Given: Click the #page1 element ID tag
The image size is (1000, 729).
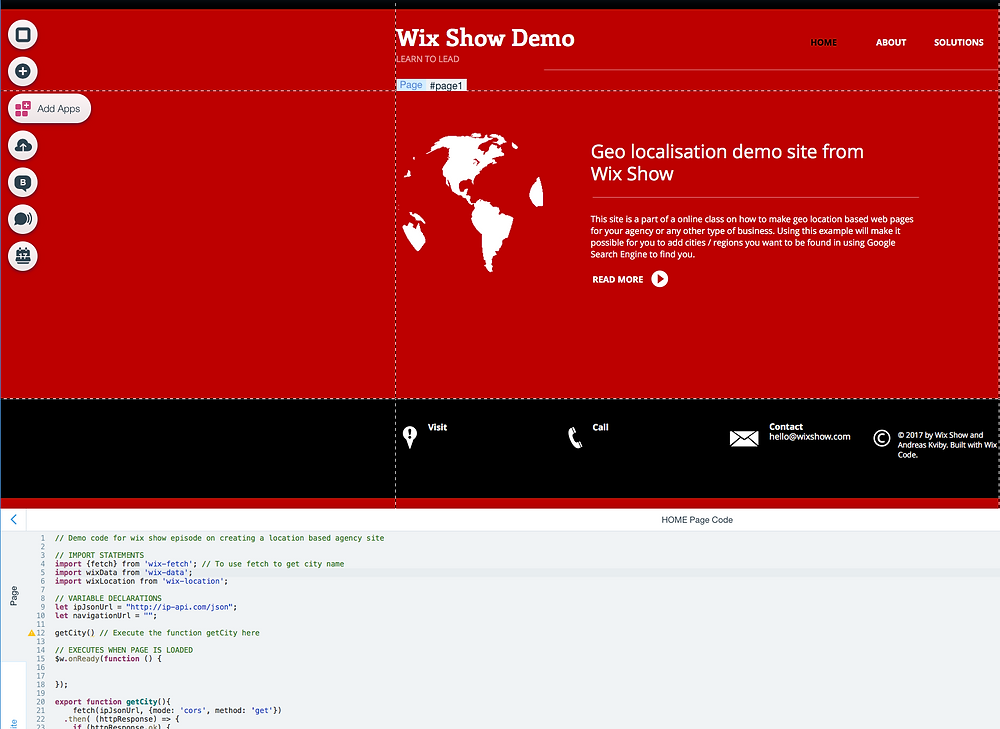Looking at the screenshot, I should coord(446,85).
